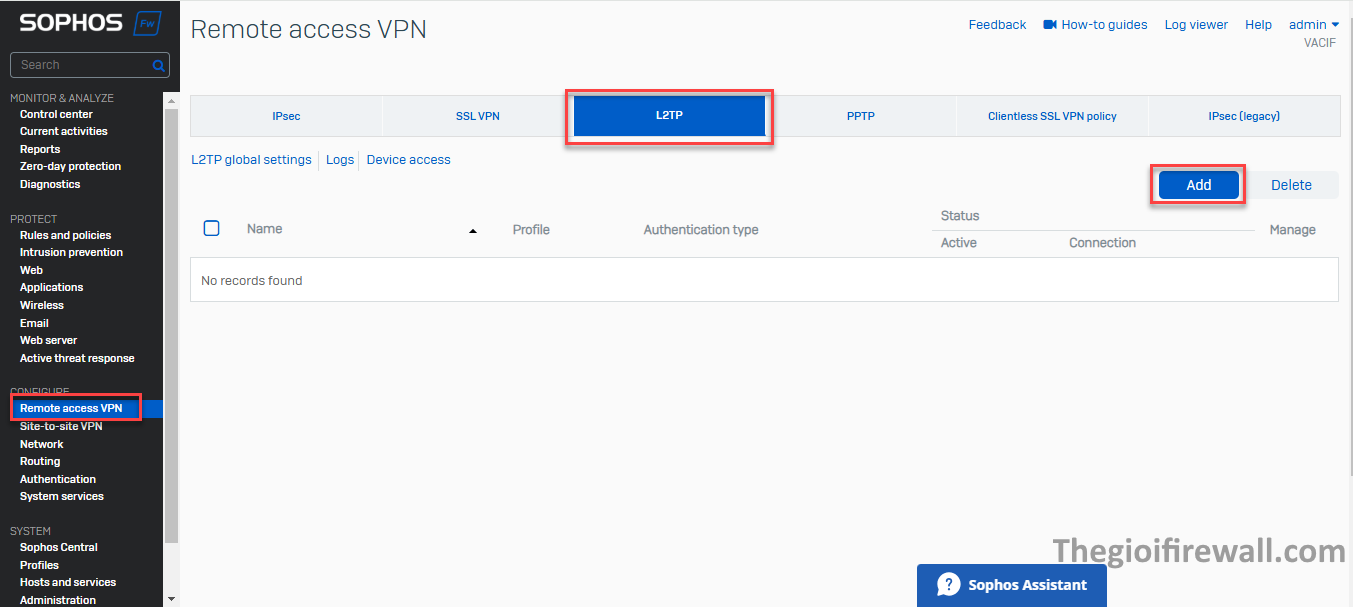This screenshot has width=1353, height=607.
Task: Click the Sophos Assistant chat bubble icon
Action: point(948,585)
